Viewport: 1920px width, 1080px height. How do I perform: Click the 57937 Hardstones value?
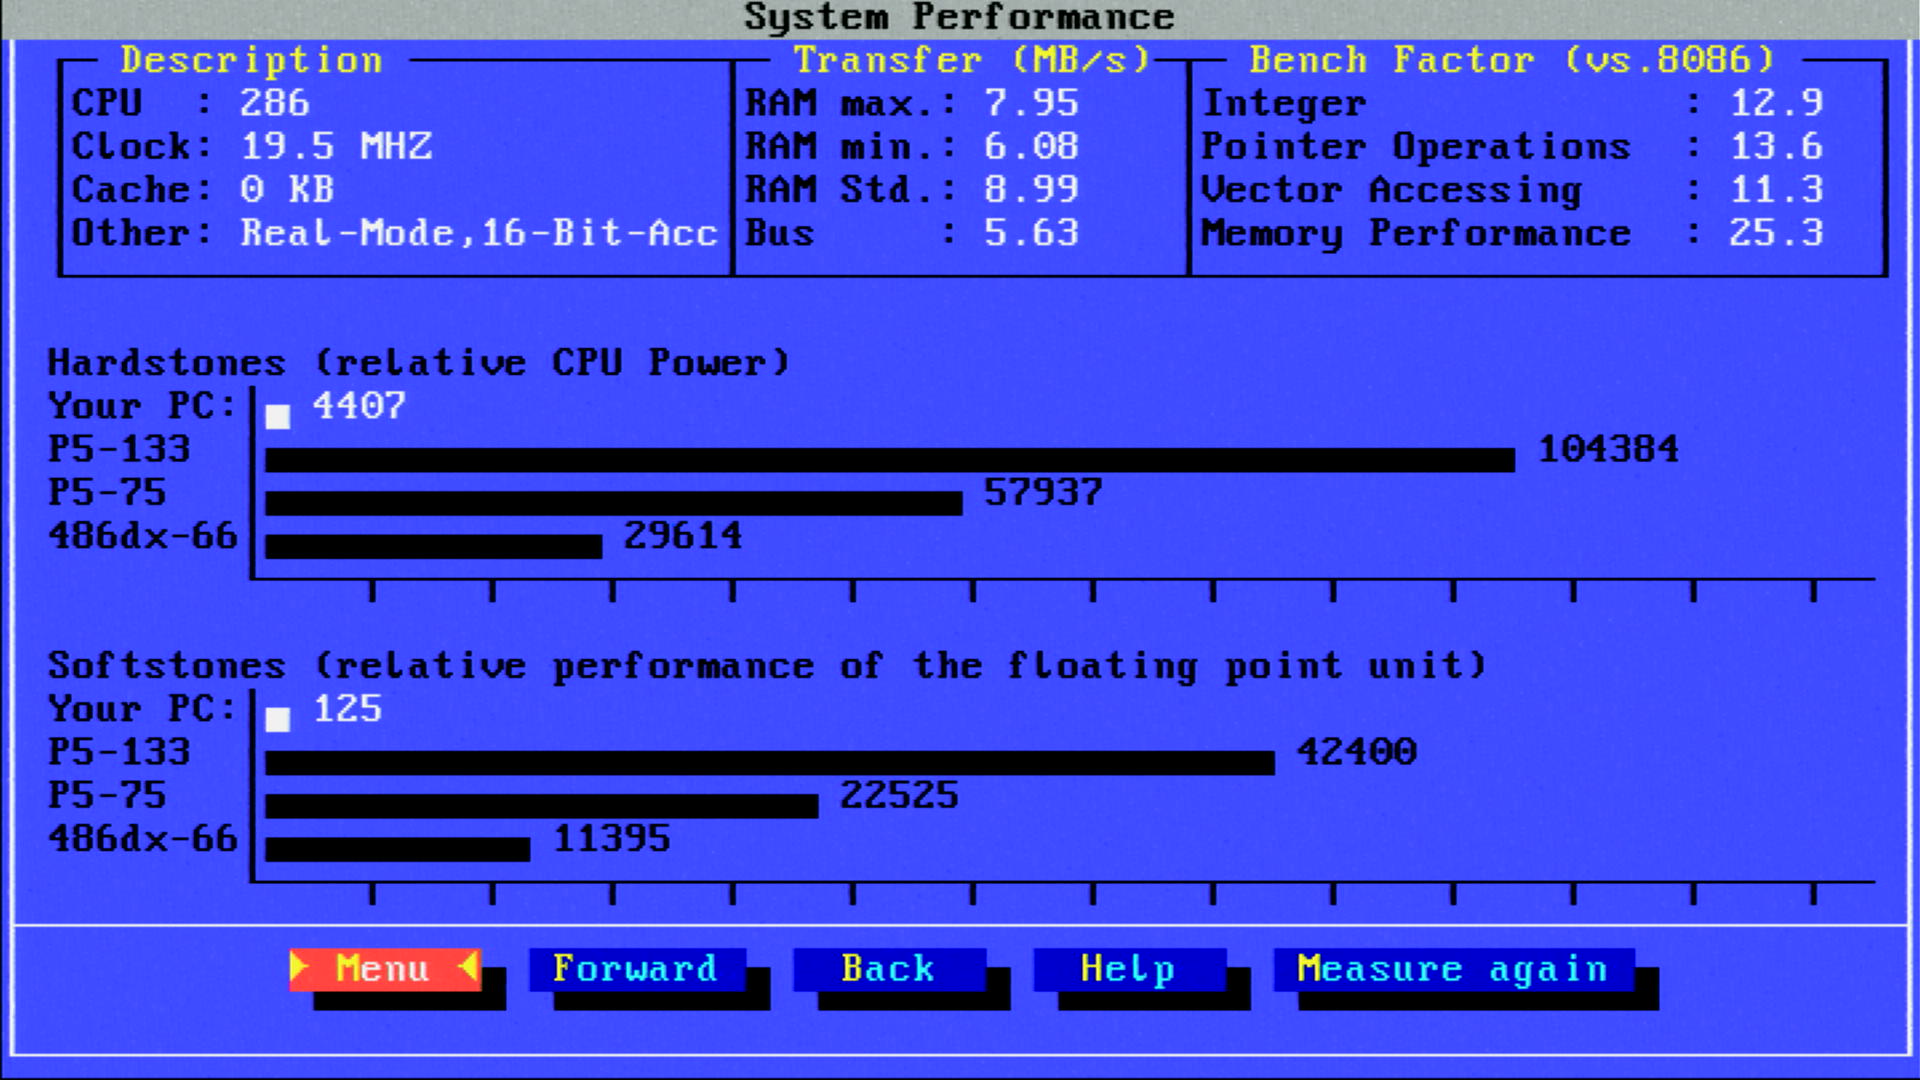[x=1044, y=492]
